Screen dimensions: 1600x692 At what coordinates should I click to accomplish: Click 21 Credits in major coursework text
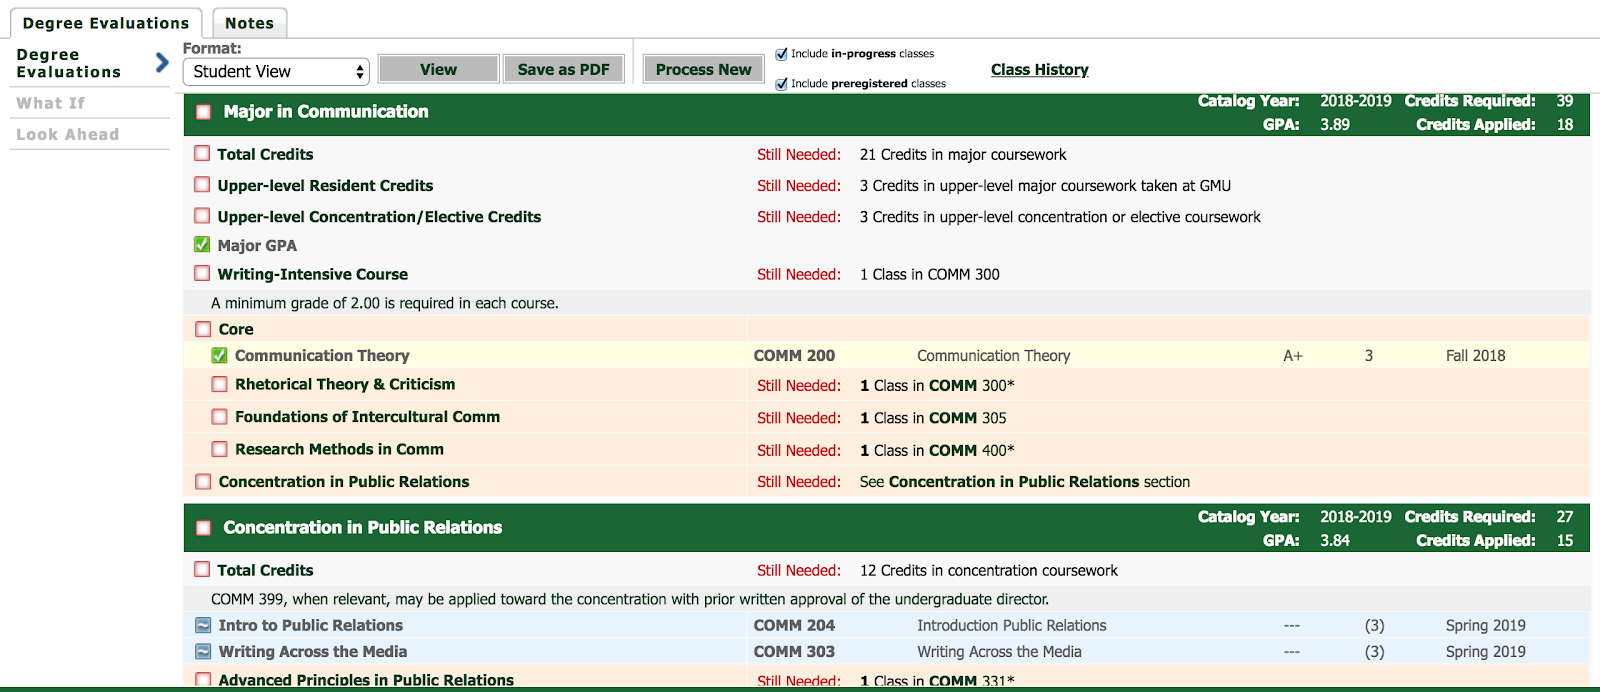click(x=963, y=155)
